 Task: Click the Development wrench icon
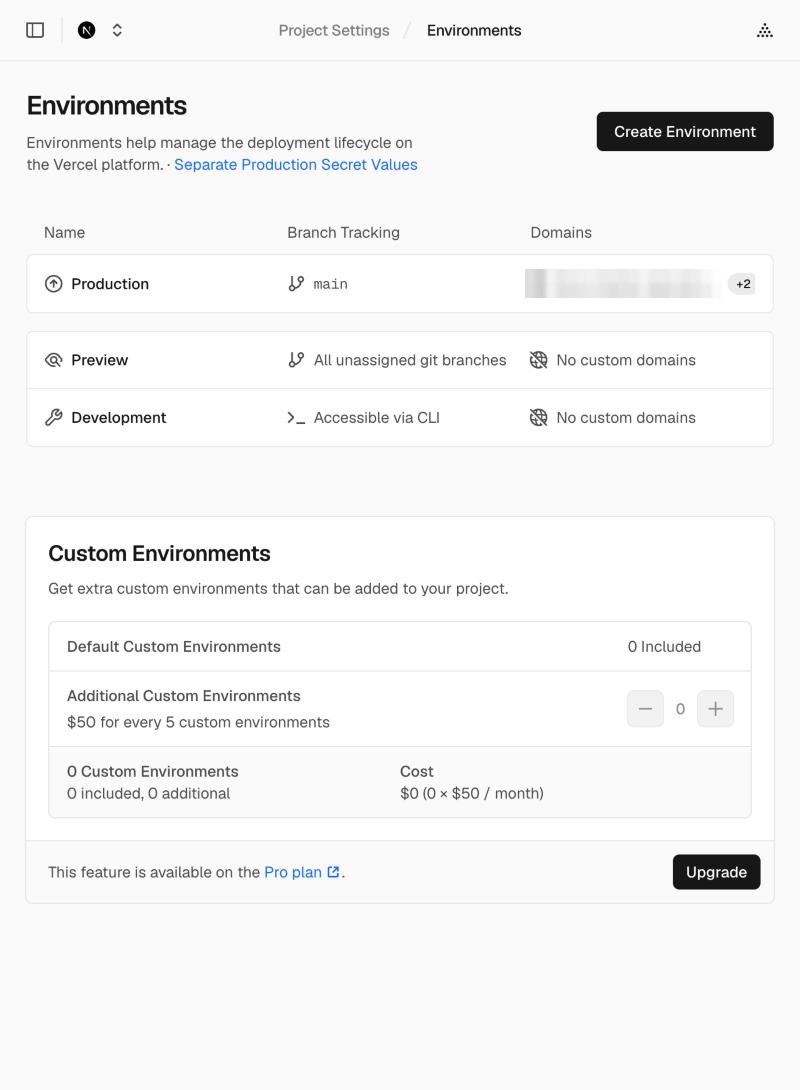54,417
